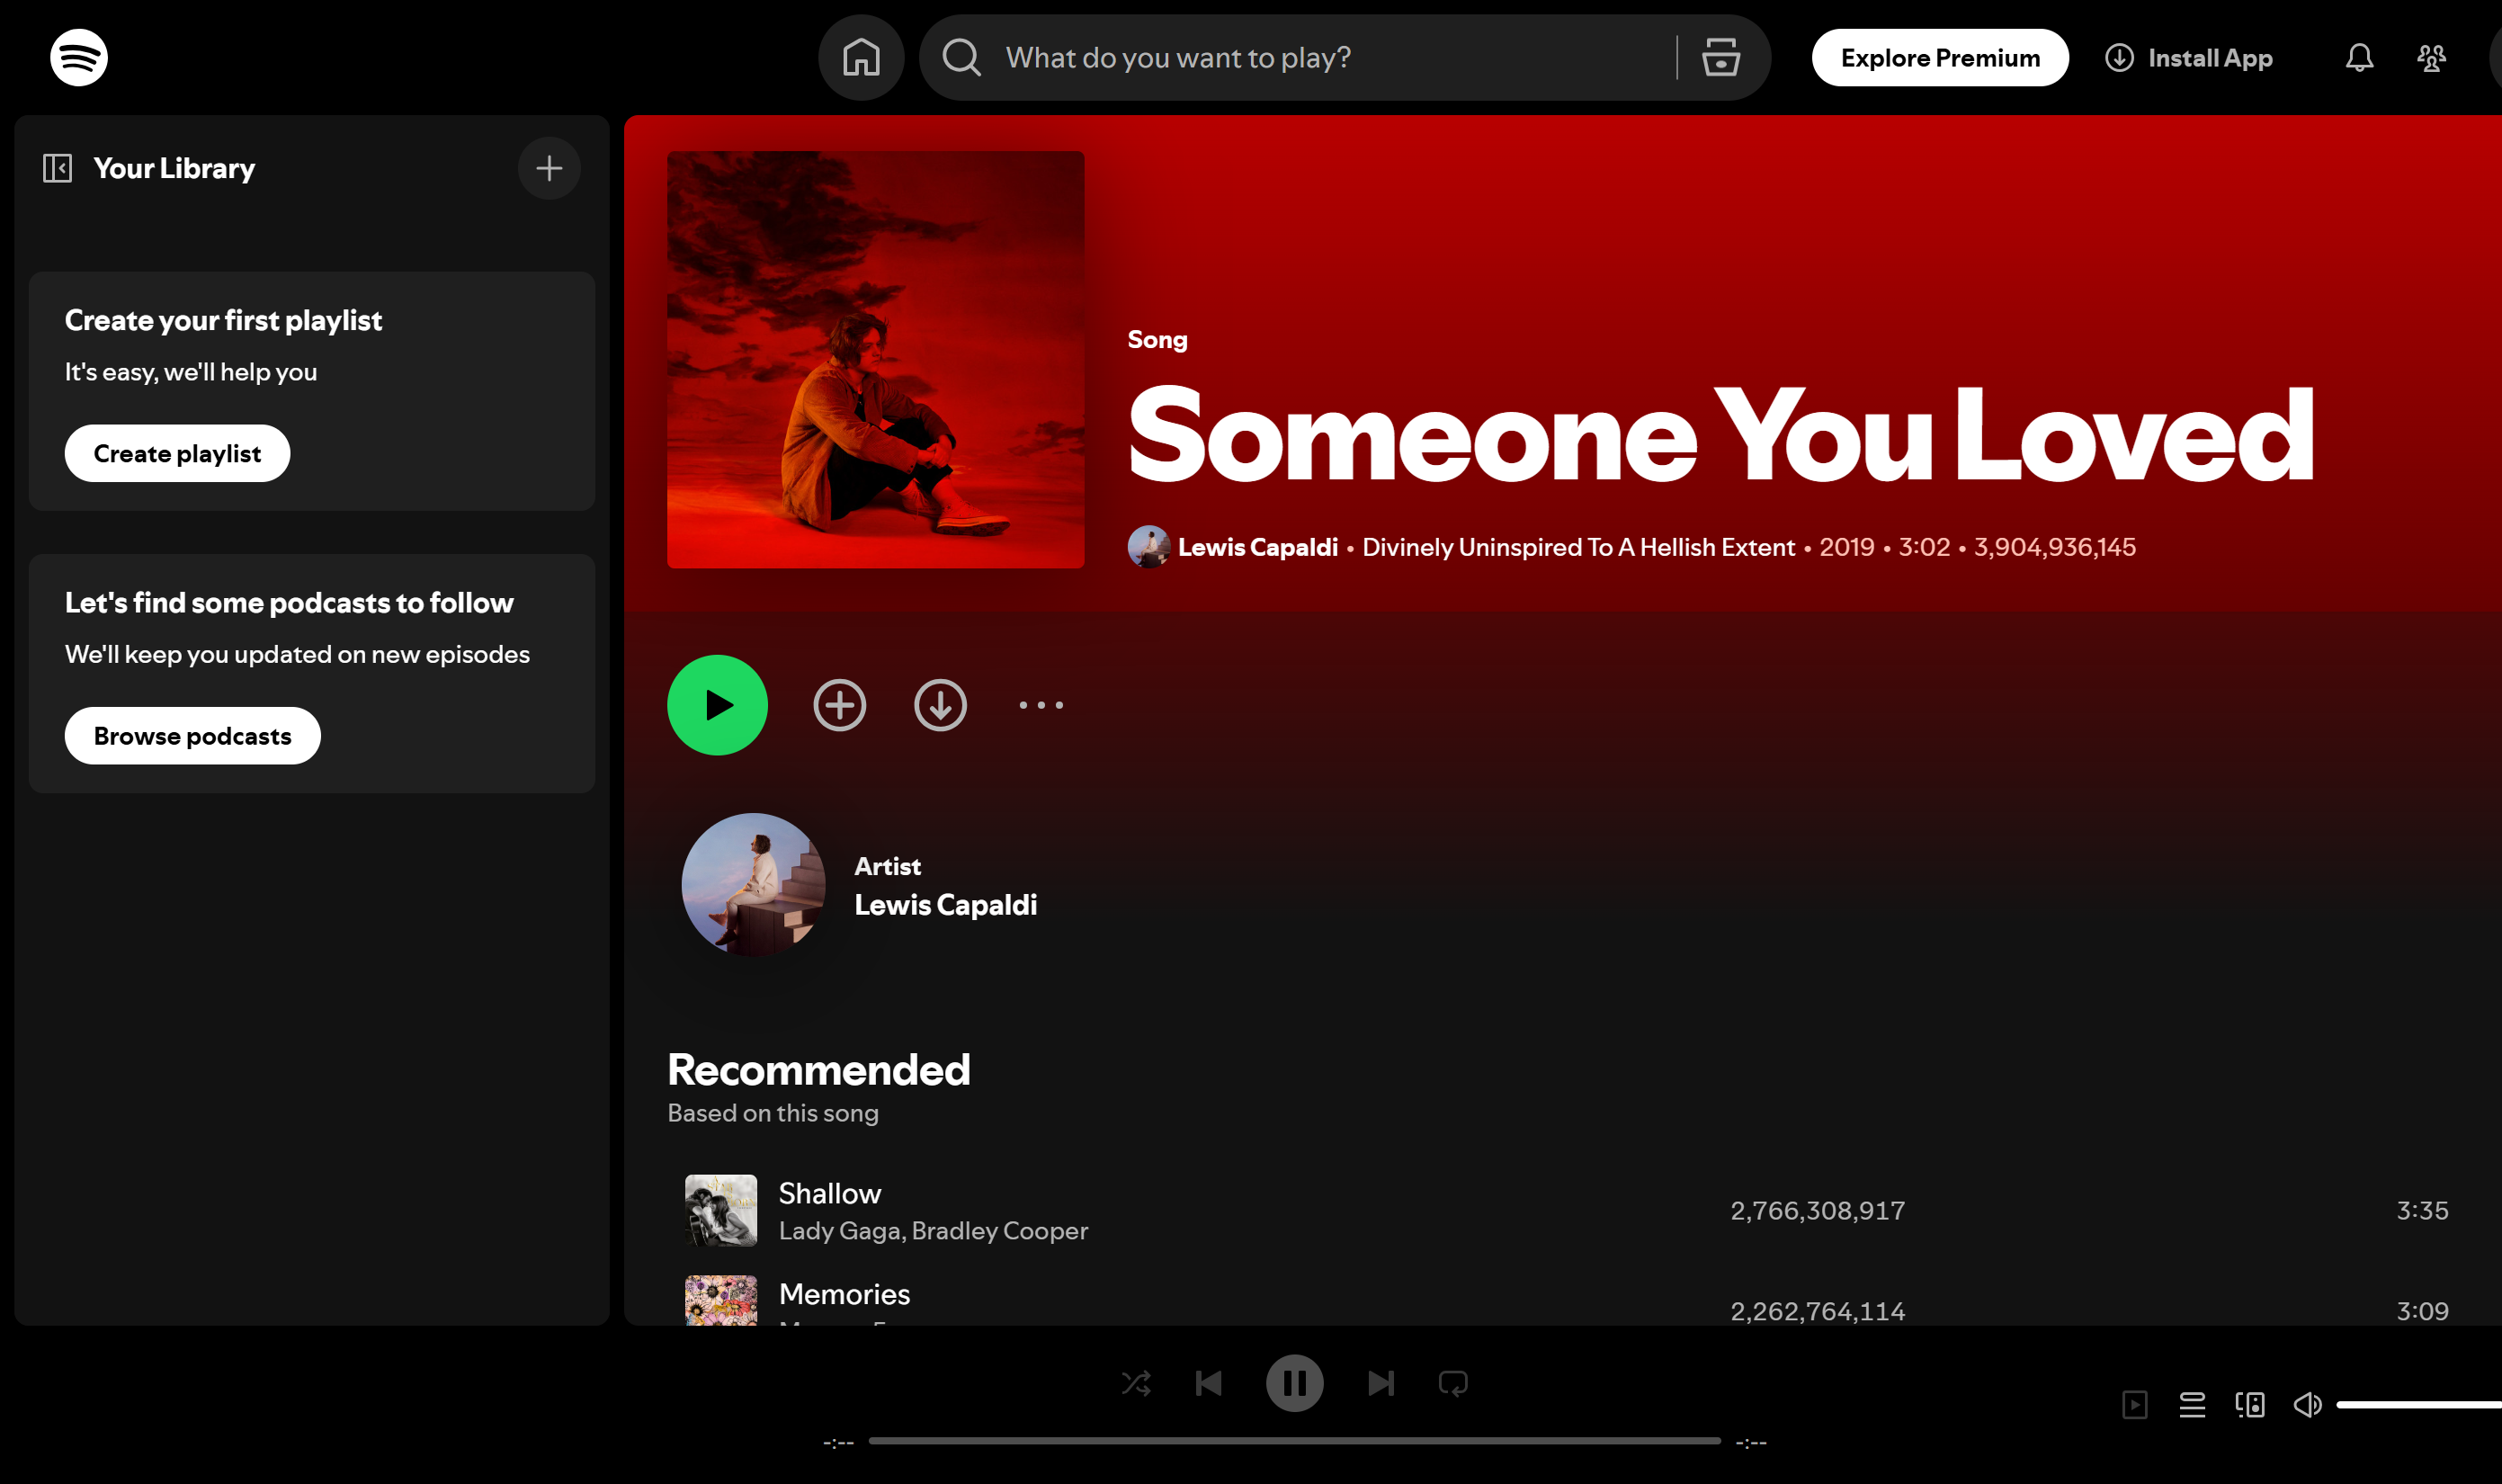
Task: Open the now playing view icon
Action: [2135, 1404]
